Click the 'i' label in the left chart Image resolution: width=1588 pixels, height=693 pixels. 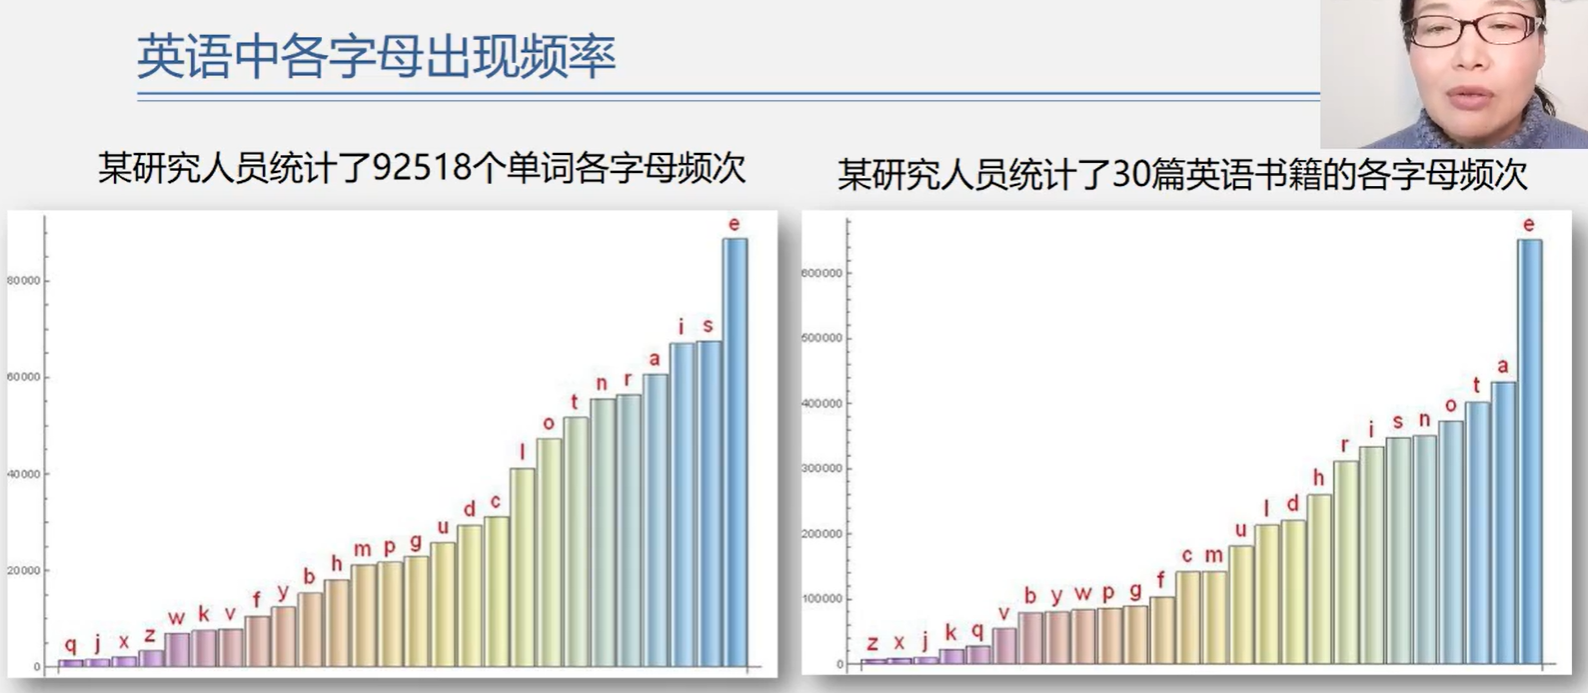tap(681, 326)
